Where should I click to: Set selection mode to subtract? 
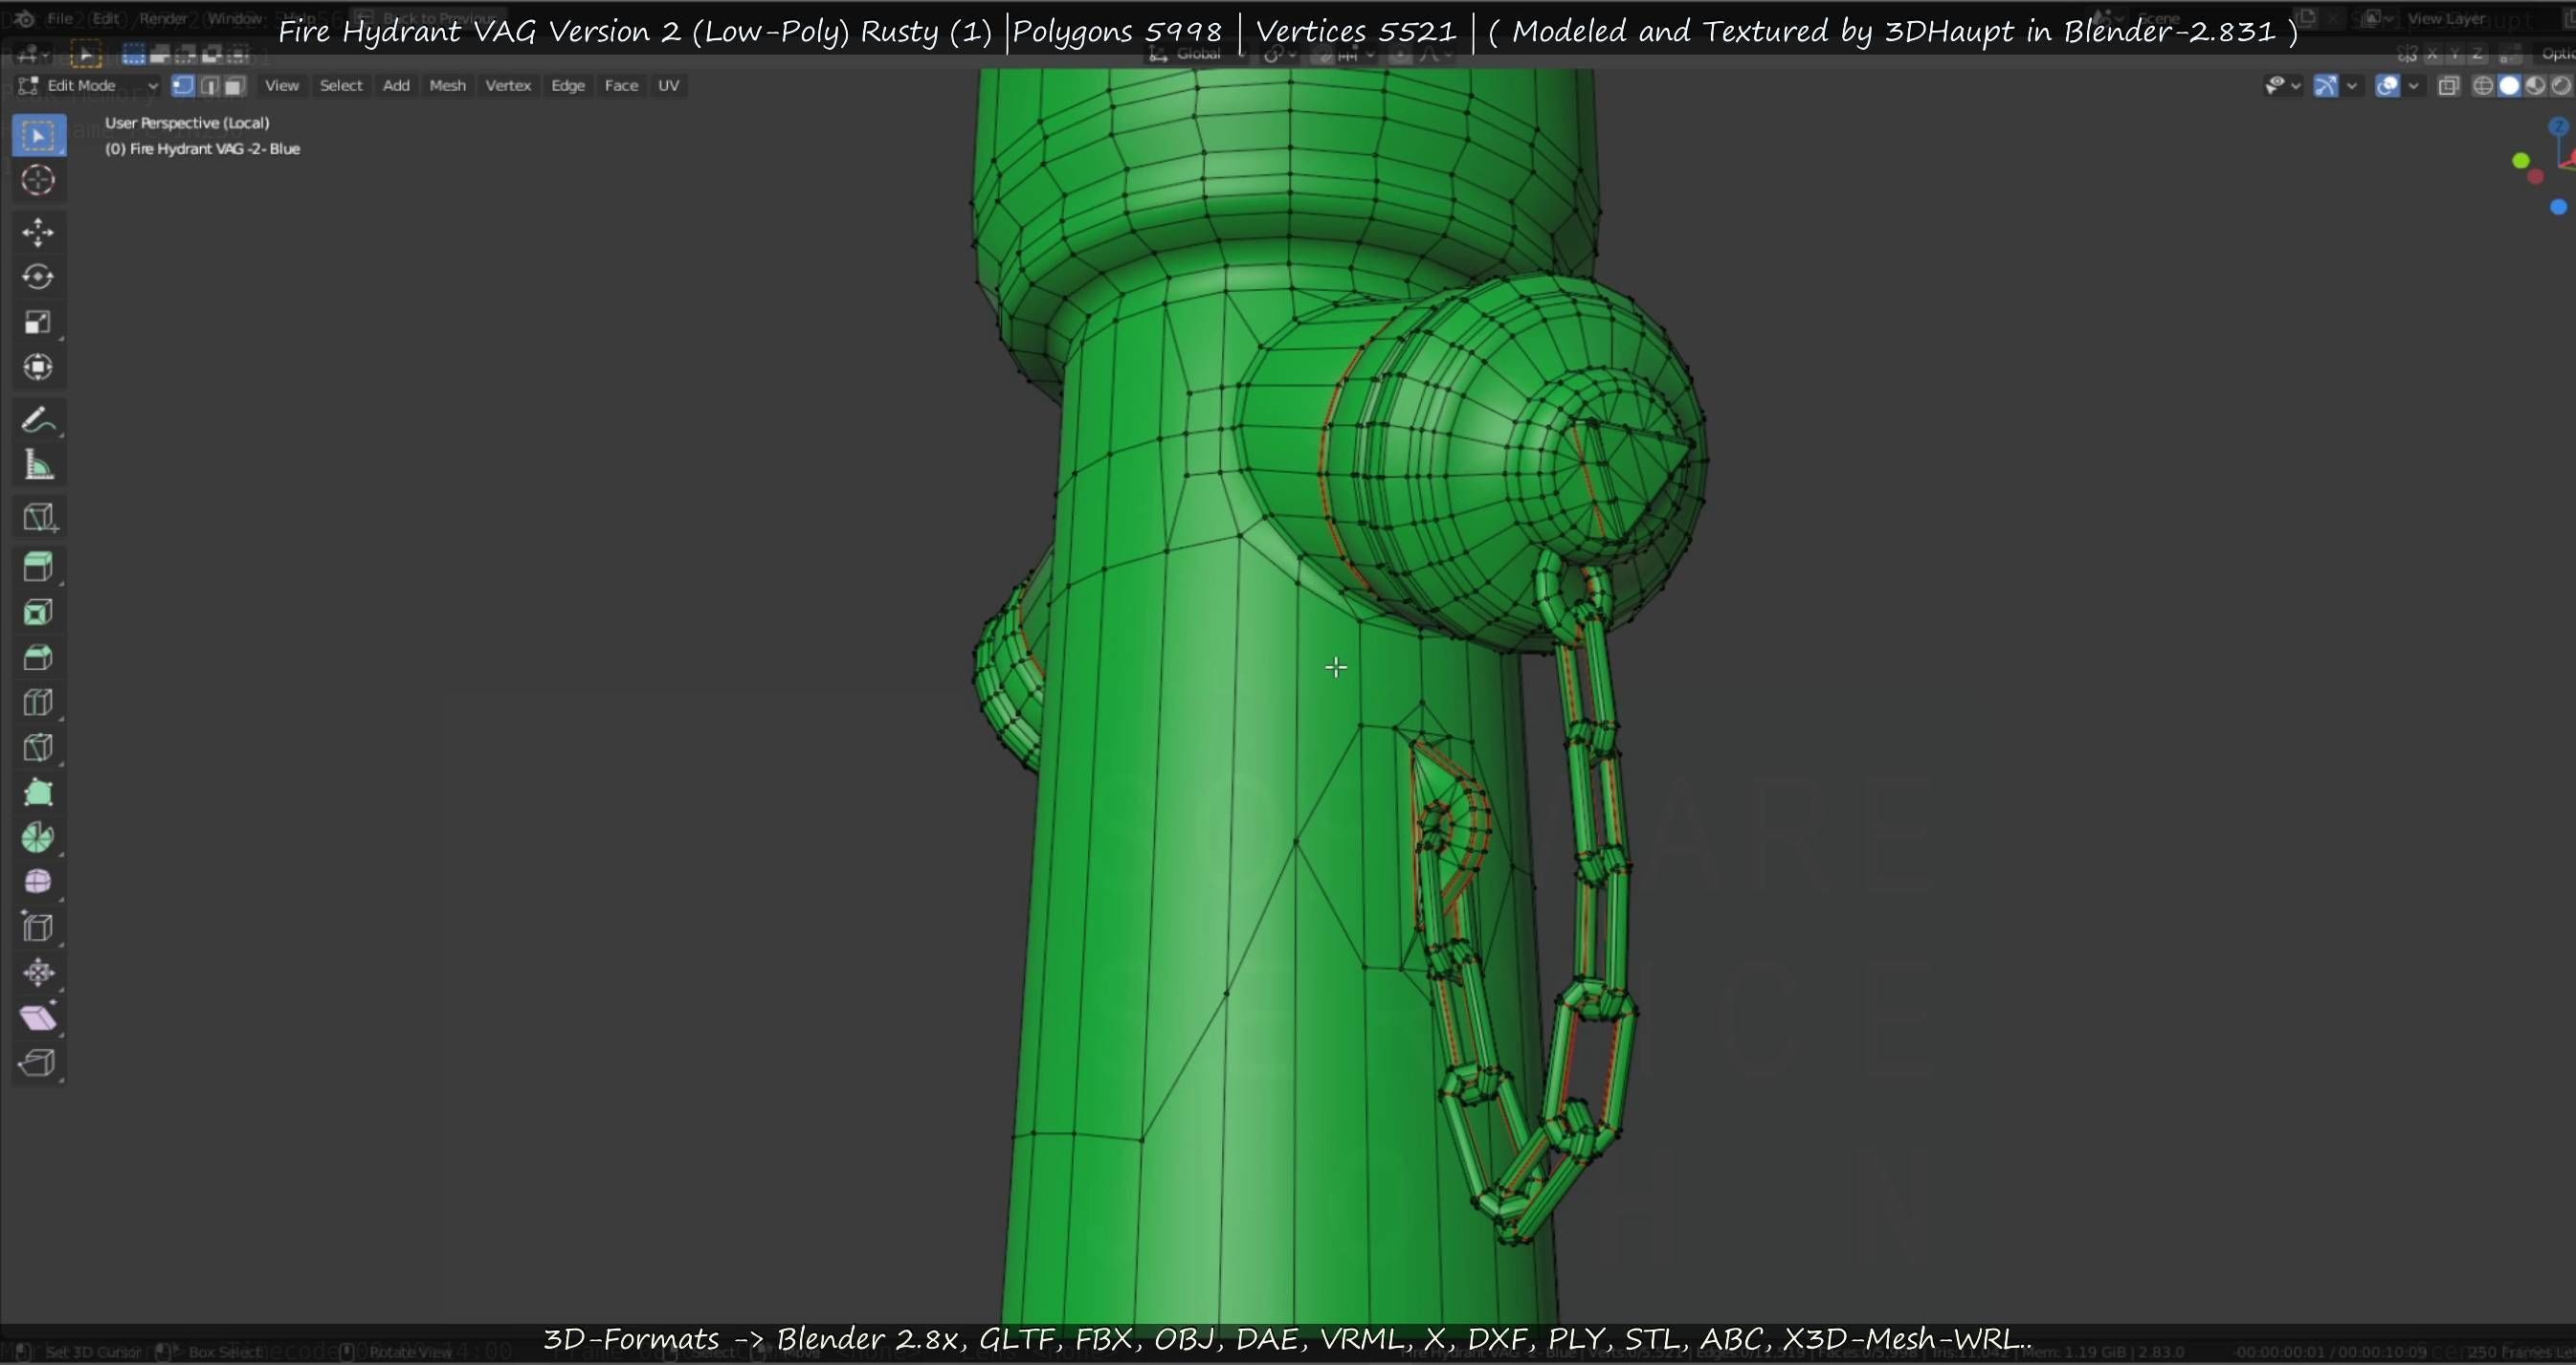pos(186,54)
